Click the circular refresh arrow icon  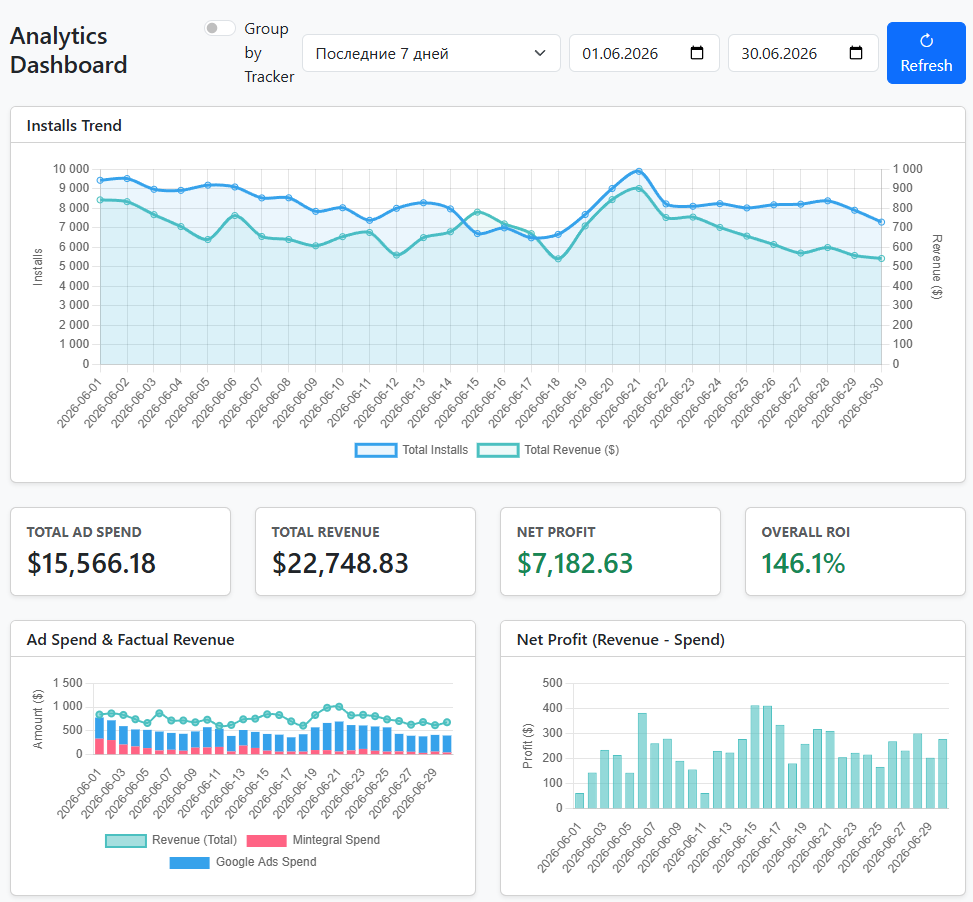tap(926, 40)
